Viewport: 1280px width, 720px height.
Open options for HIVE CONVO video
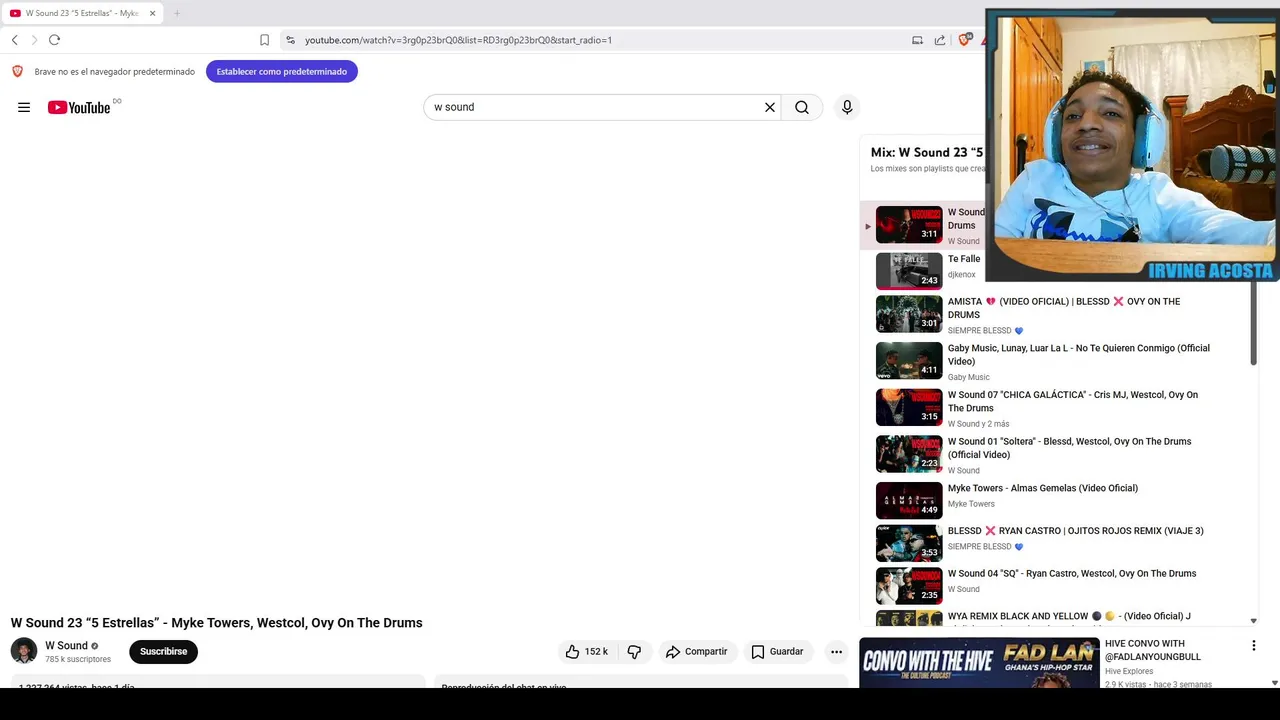pyautogui.click(x=1253, y=646)
